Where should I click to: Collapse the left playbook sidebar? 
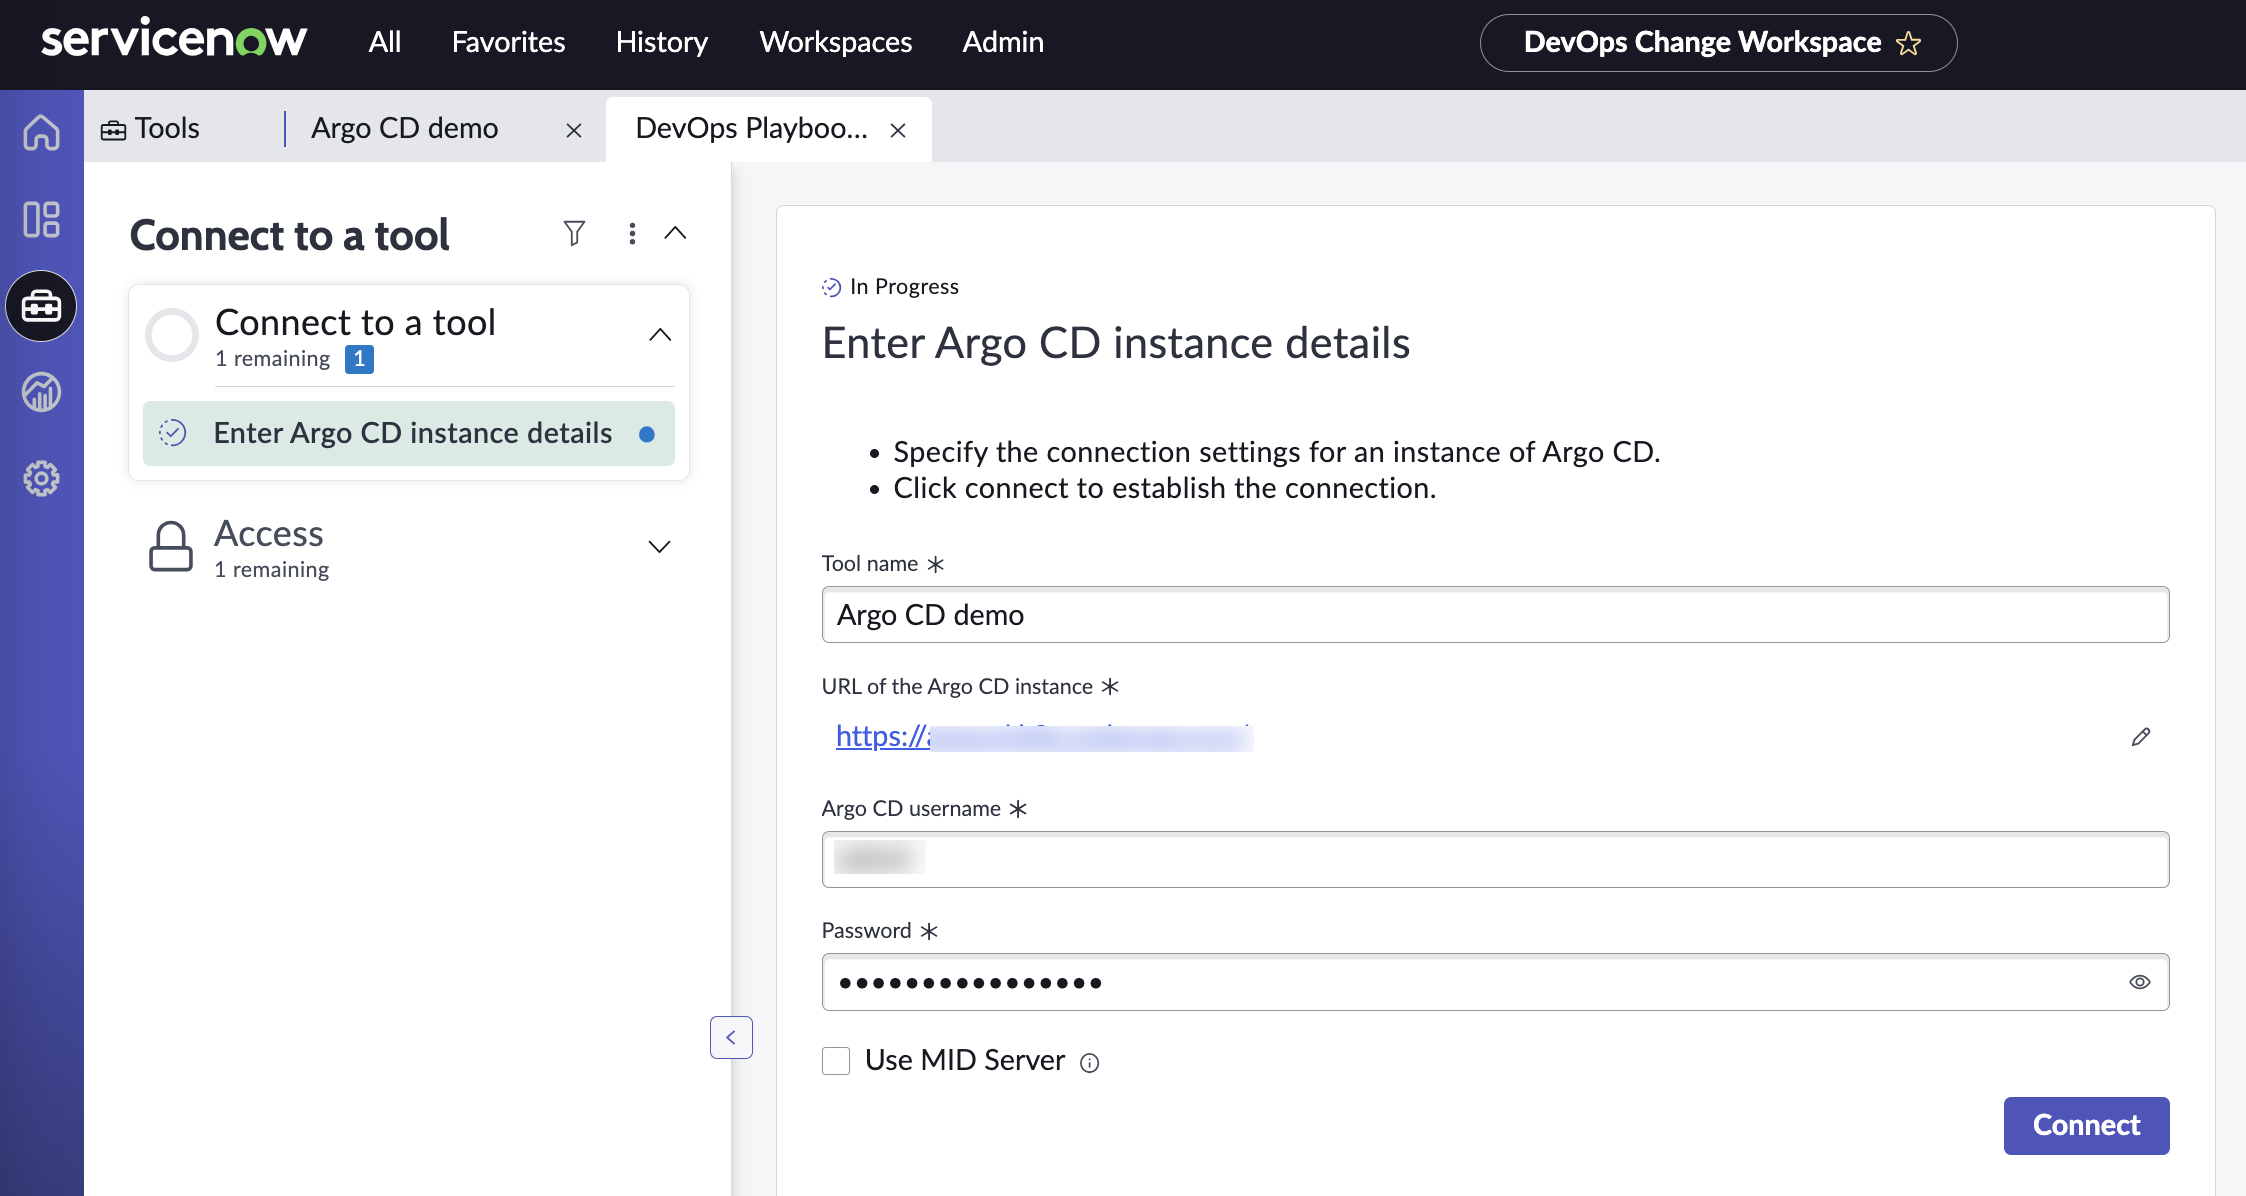(731, 1037)
